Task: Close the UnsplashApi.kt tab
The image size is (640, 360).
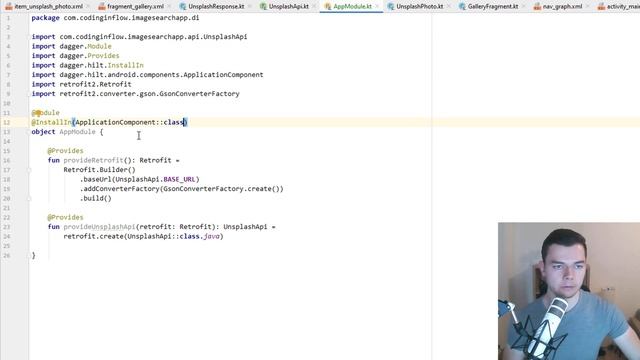Action: point(314,7)
